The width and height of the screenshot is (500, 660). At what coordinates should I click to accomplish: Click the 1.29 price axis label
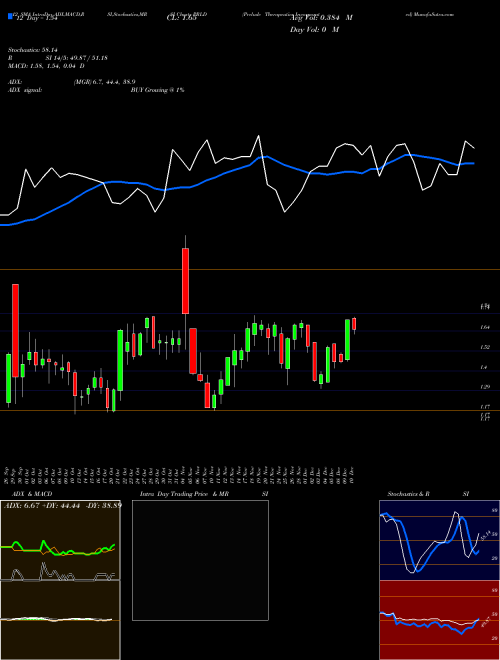pos(485,387)
